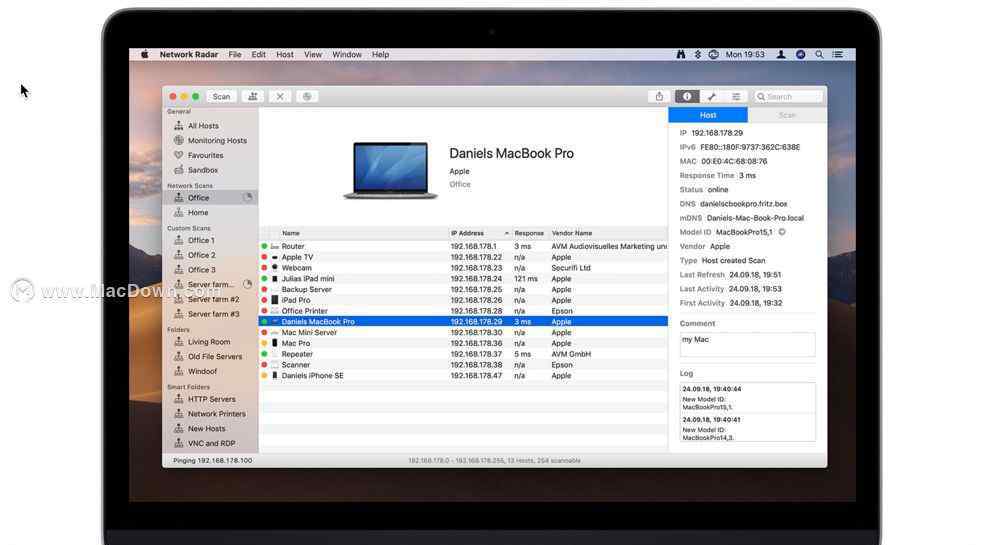Select the Office Printer row
This screenshot has height=545, width=986.
pos(463,311)
